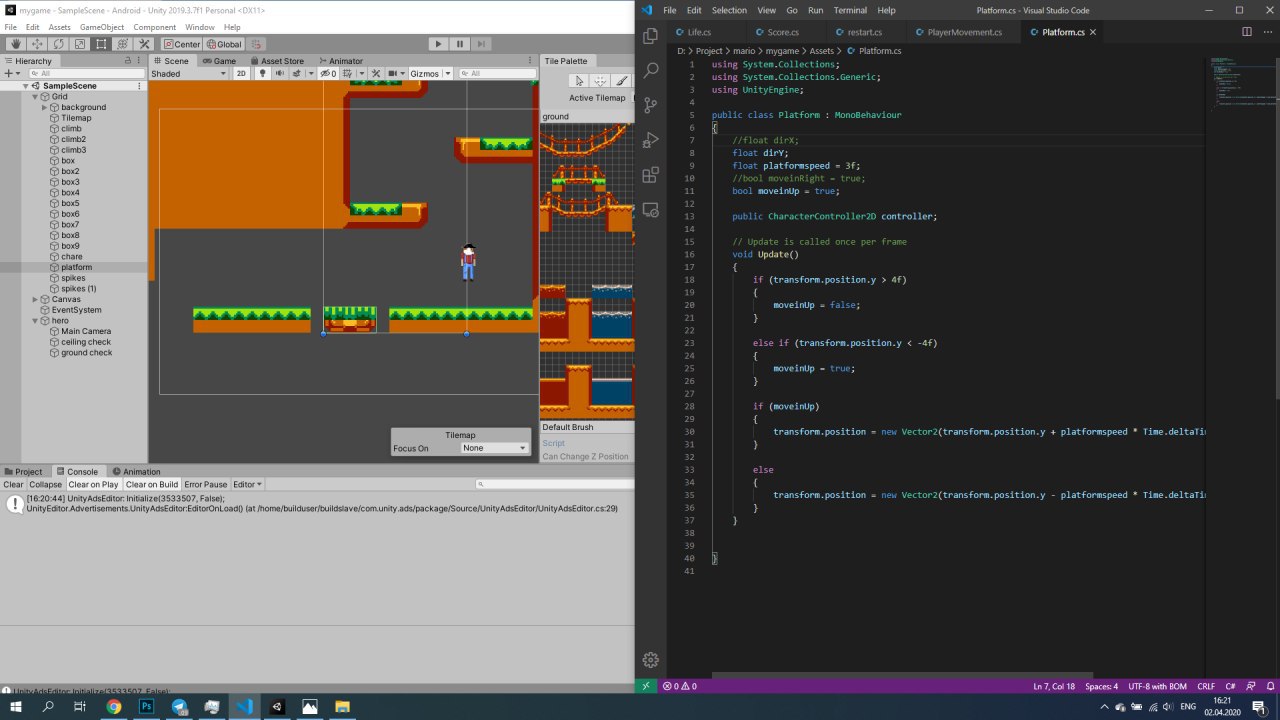Click the Clear button in Console

pyautogui.click(x=13, y=484)
